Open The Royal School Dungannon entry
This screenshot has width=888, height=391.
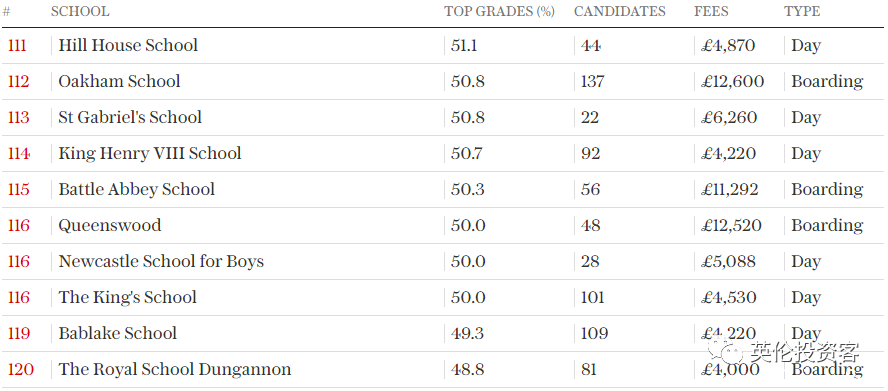click(x=175, y=369)
